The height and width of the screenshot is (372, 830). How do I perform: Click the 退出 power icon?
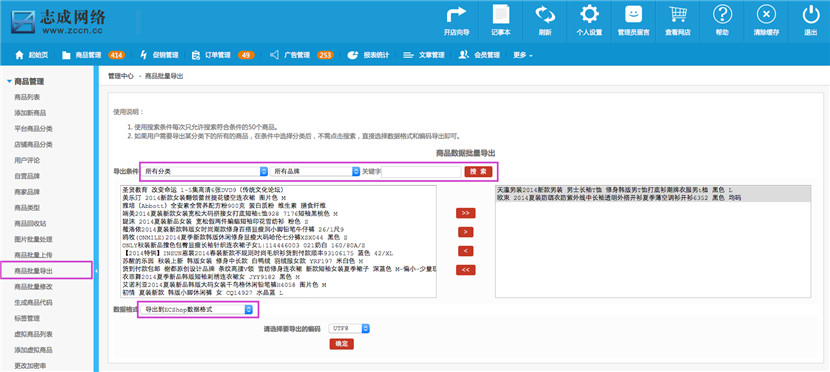[x=810, y=21]
